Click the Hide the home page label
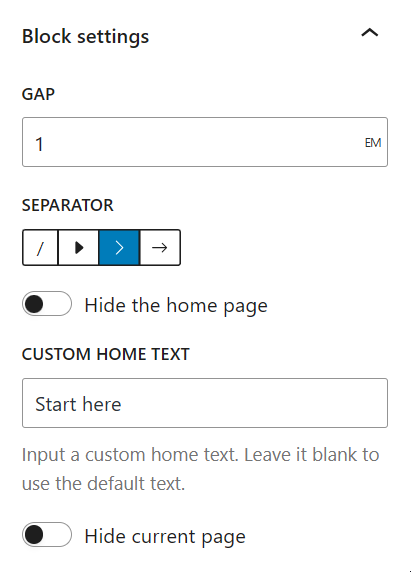The height and width of the screenshot is (572, 411). pos(176,305)
